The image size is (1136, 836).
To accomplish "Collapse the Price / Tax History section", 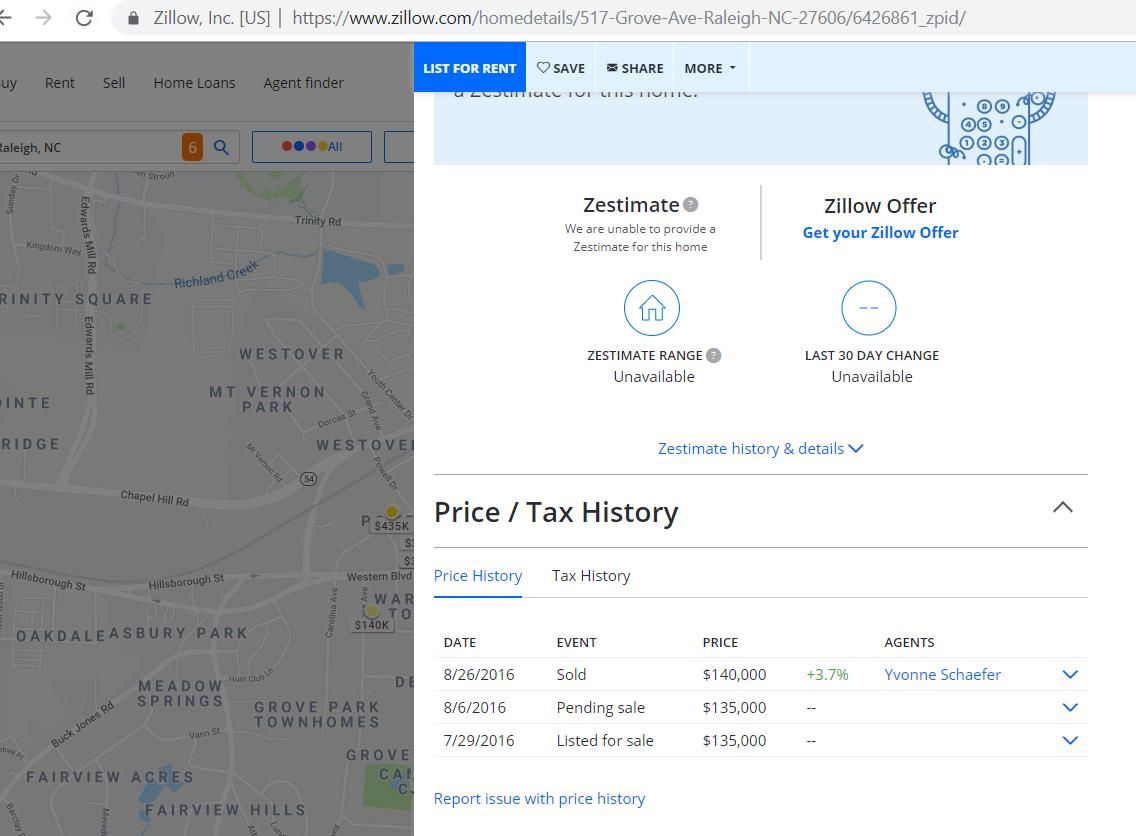I will pyautogui.click(x=1062, y=507).
